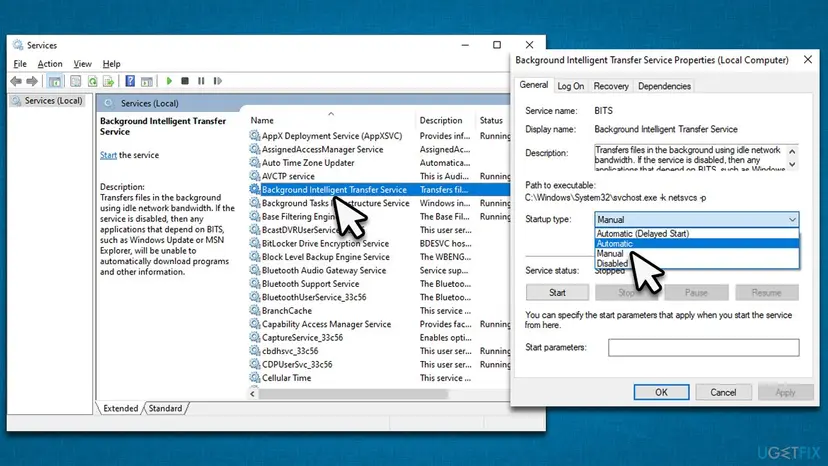Choose Automatic startup type option
The image size is (828, 466).
[x=697, y=244]
